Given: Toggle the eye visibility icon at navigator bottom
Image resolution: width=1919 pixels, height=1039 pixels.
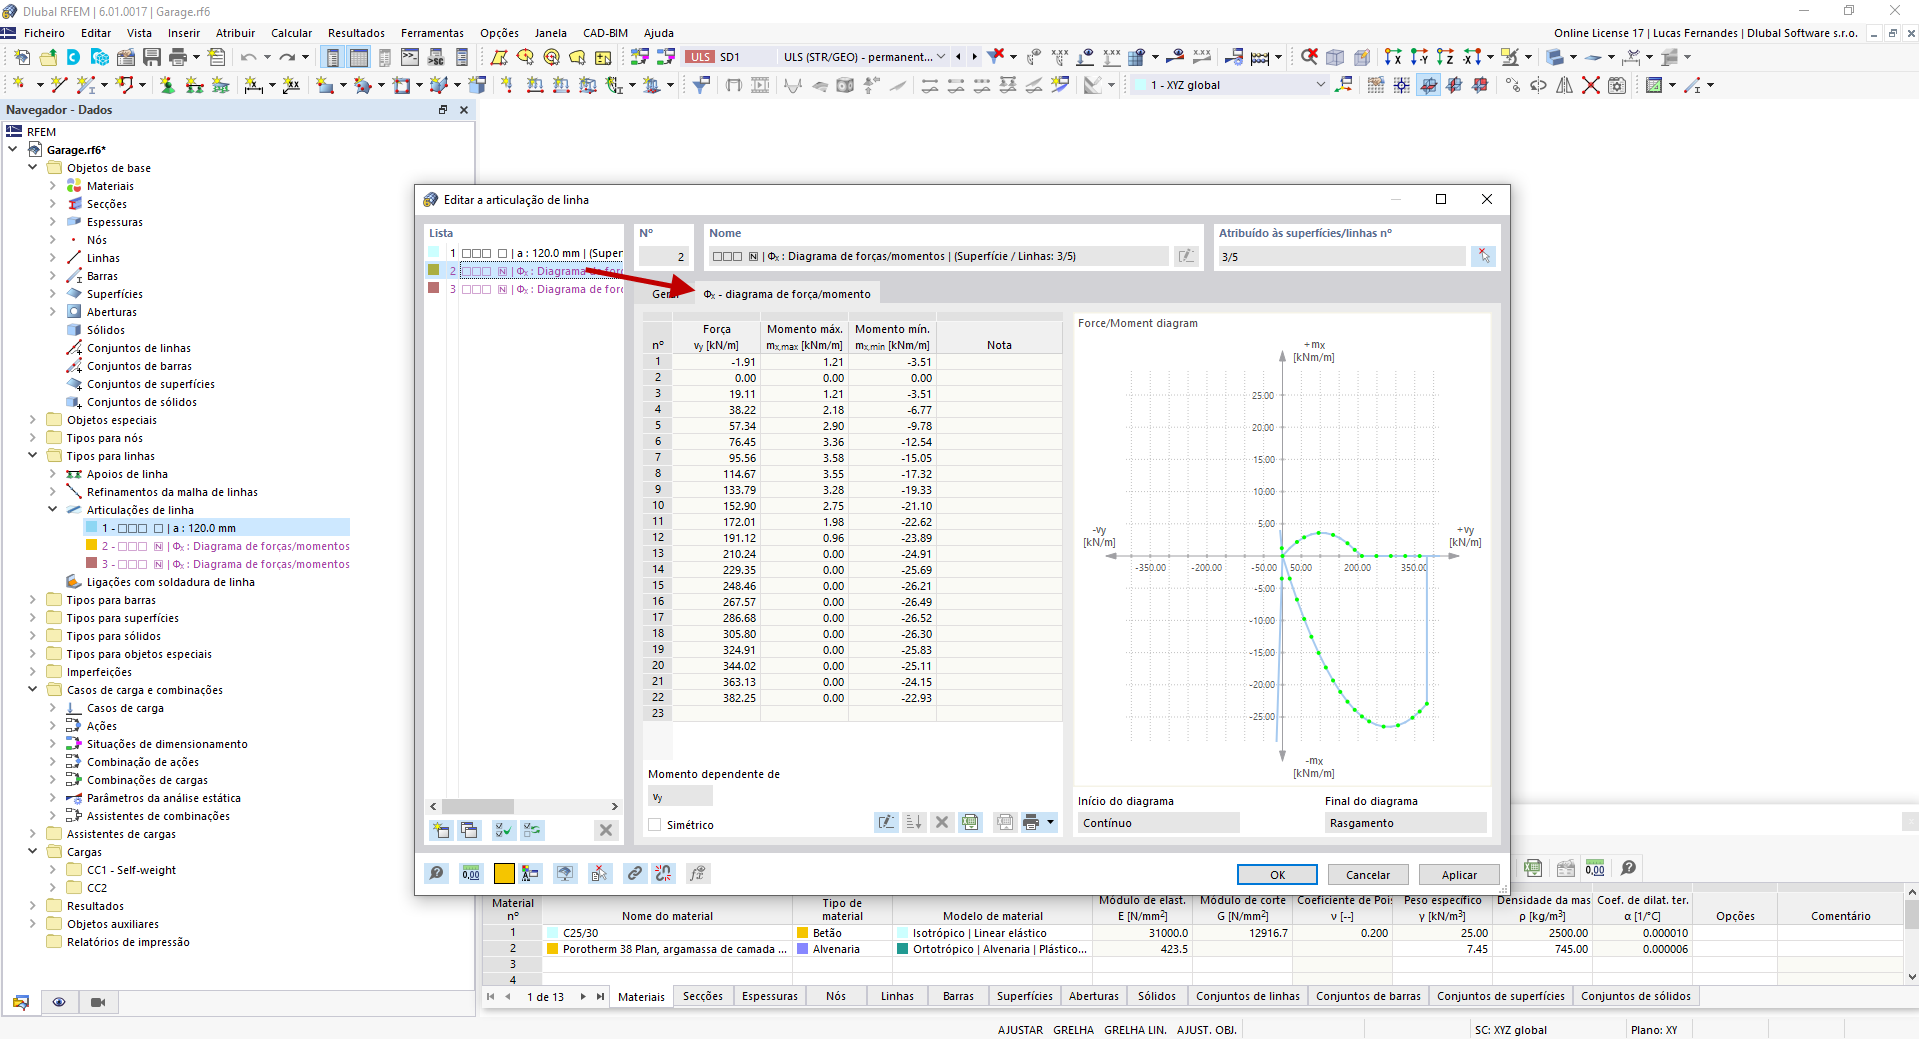Looking at the screenshot, I should click(59, 1002).
